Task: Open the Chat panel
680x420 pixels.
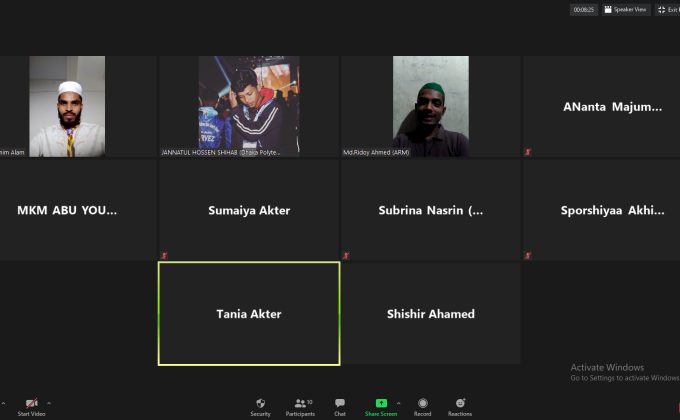Action: [x=340, y=407]
